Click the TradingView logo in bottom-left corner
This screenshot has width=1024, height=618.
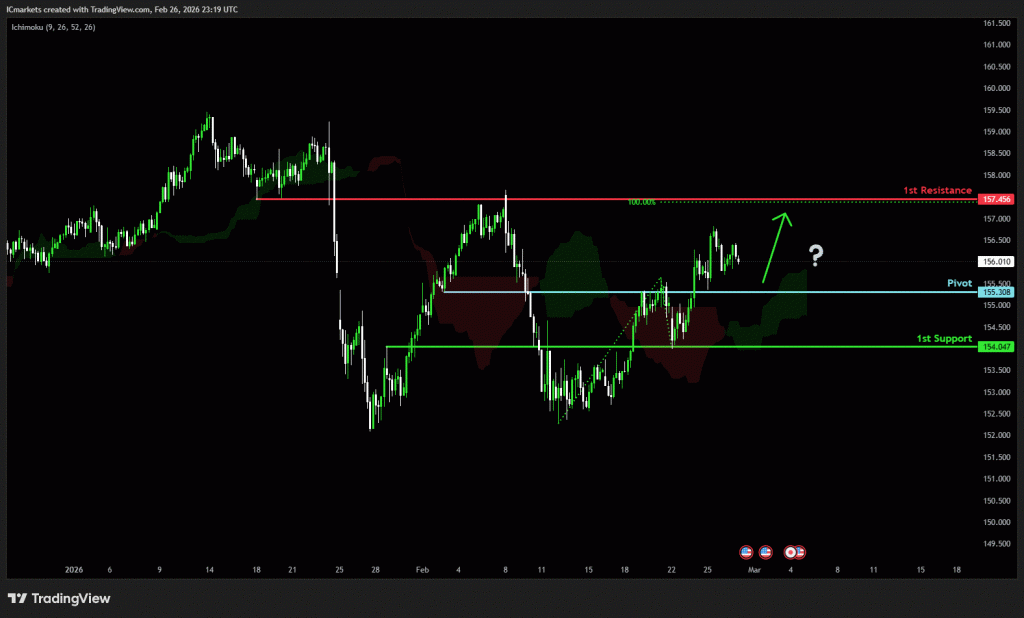tap(60, 598)
